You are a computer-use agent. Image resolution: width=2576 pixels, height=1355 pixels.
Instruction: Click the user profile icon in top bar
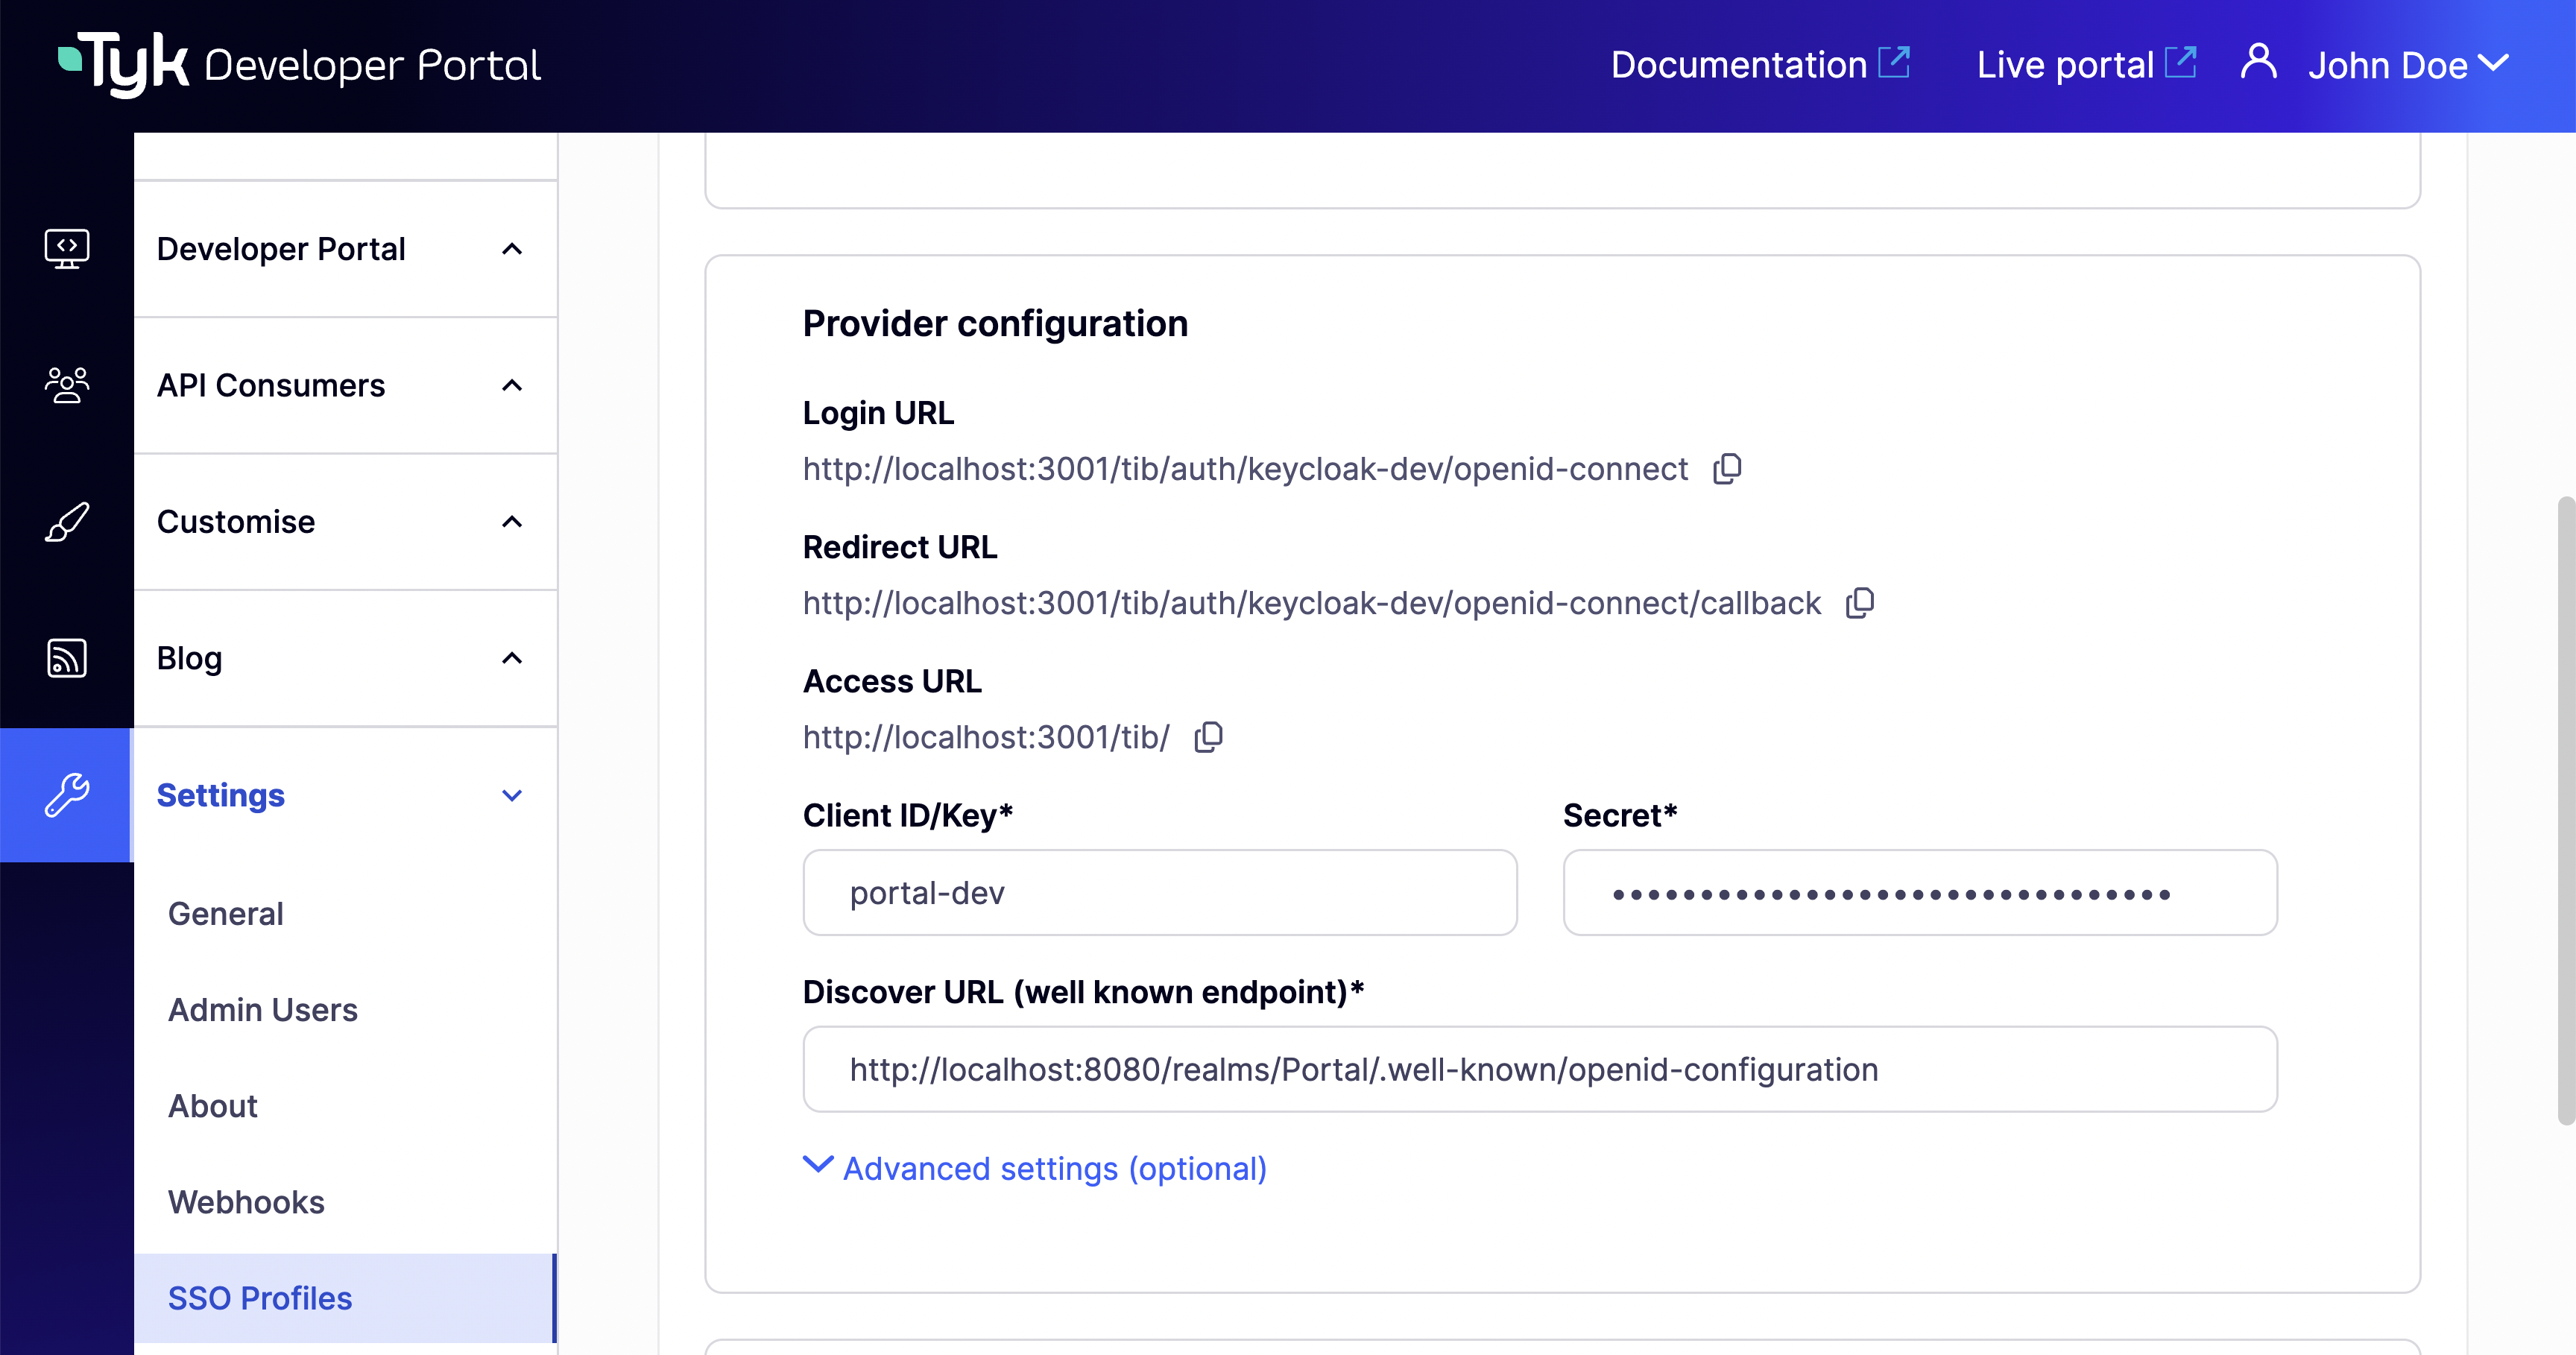tap(2258, 63)
